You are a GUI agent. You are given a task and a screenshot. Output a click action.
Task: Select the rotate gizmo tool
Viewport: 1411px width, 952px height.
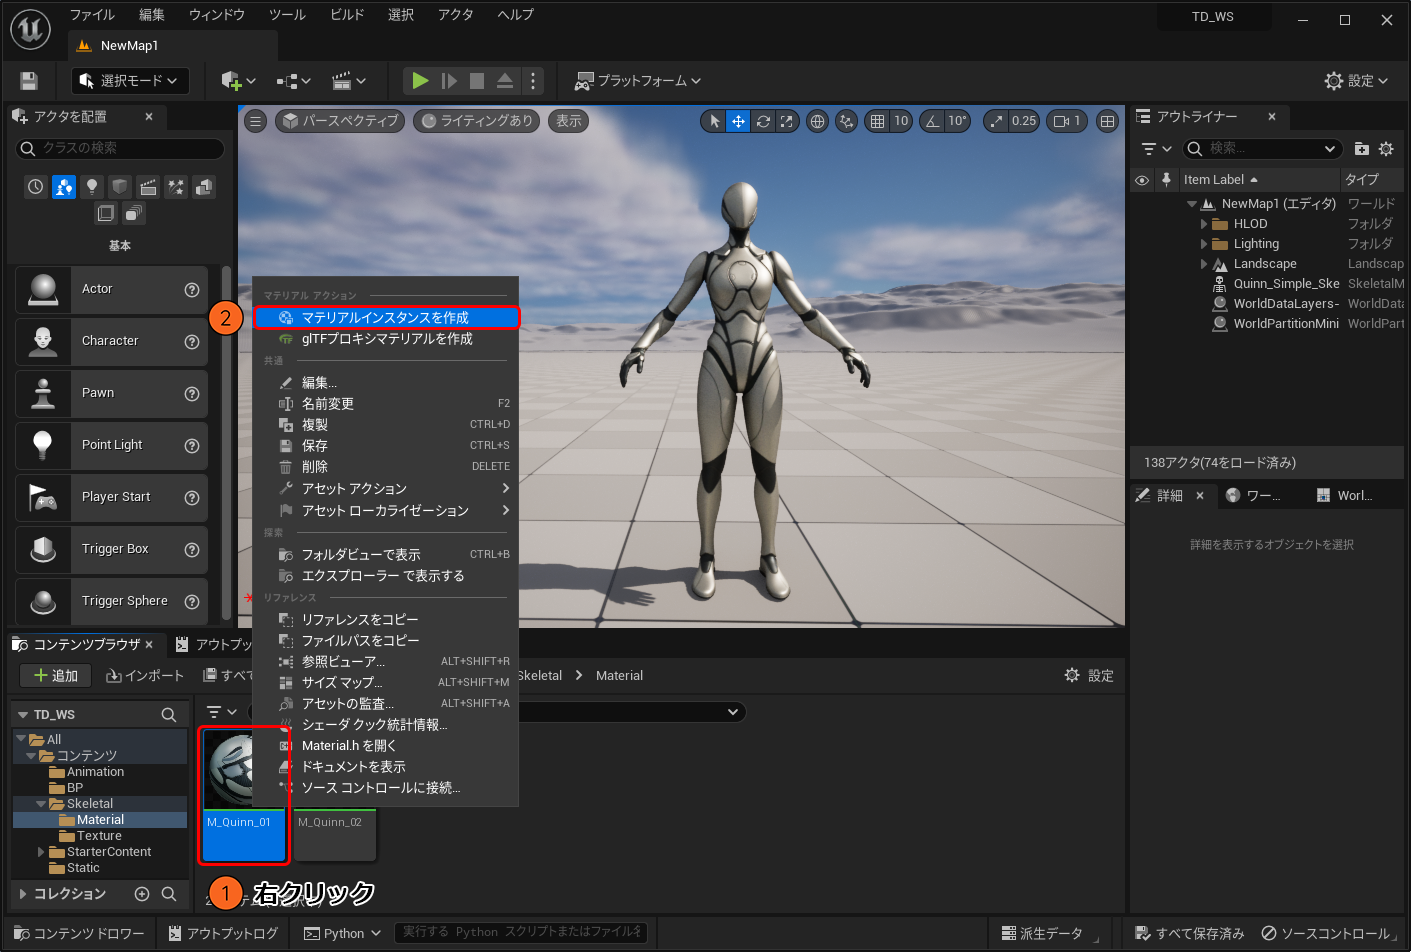pos(763,121)
